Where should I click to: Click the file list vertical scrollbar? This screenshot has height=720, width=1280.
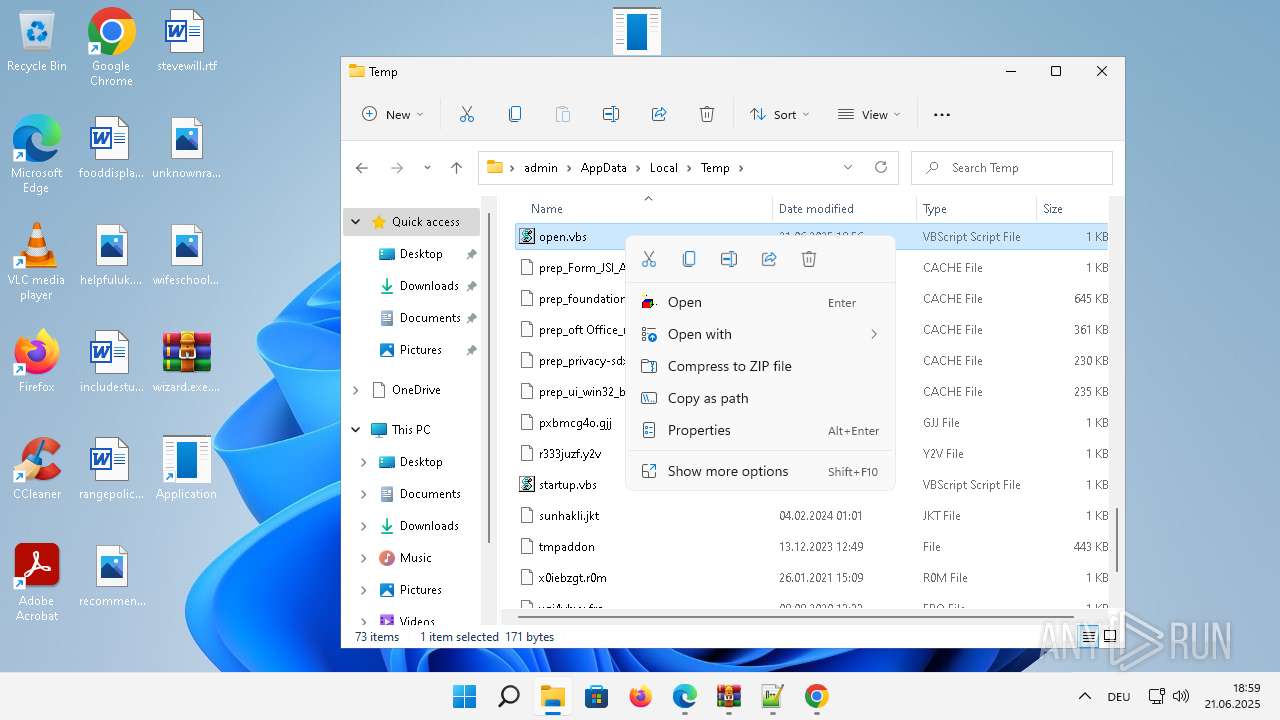1116,540
